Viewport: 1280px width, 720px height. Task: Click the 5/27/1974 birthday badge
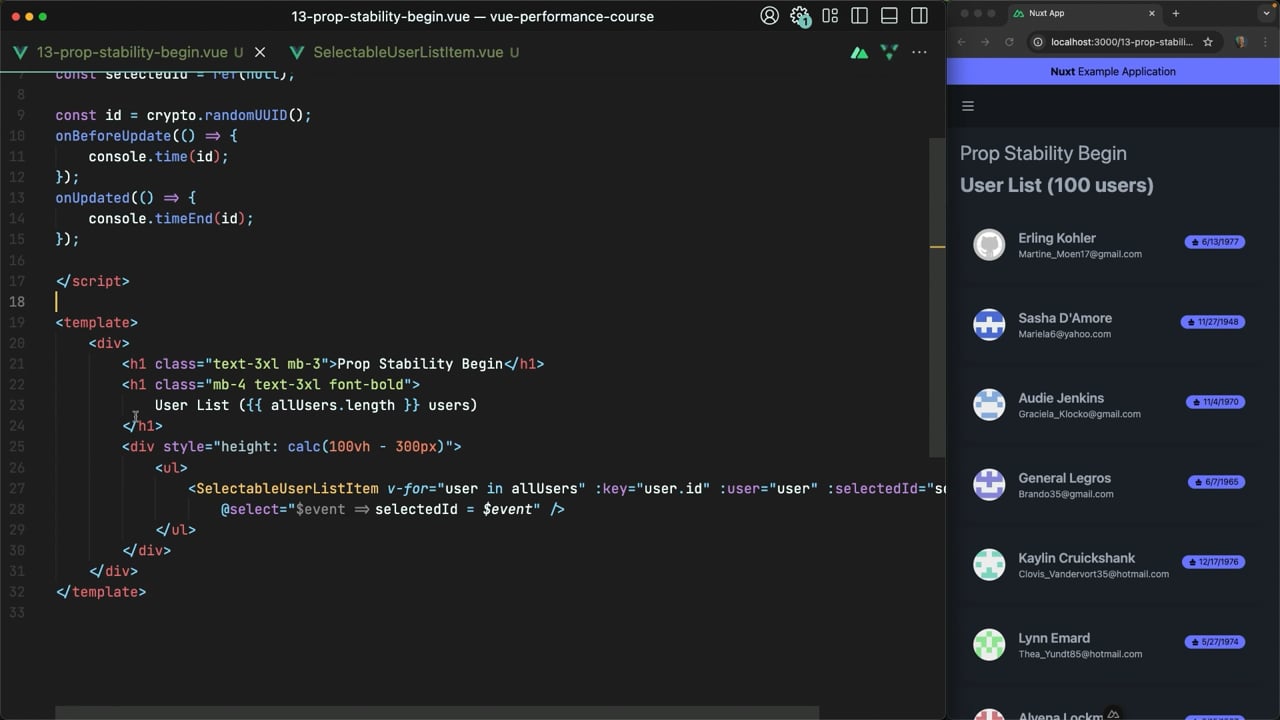[x=1214, y=642]
